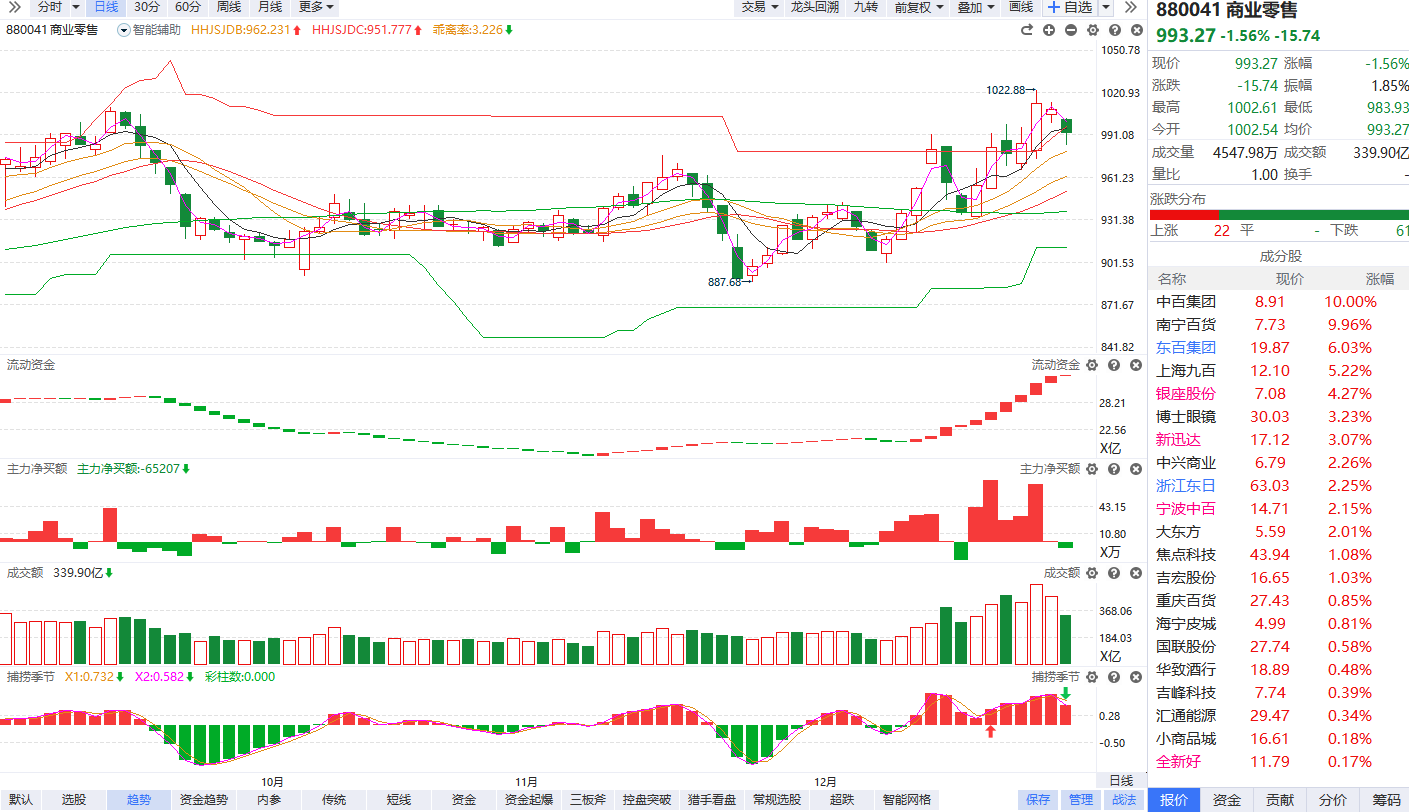This screenshot has width=1409, height=812.
Task: Click the curved arrow icon above the chart
Action: click(x=1027, y=30)
